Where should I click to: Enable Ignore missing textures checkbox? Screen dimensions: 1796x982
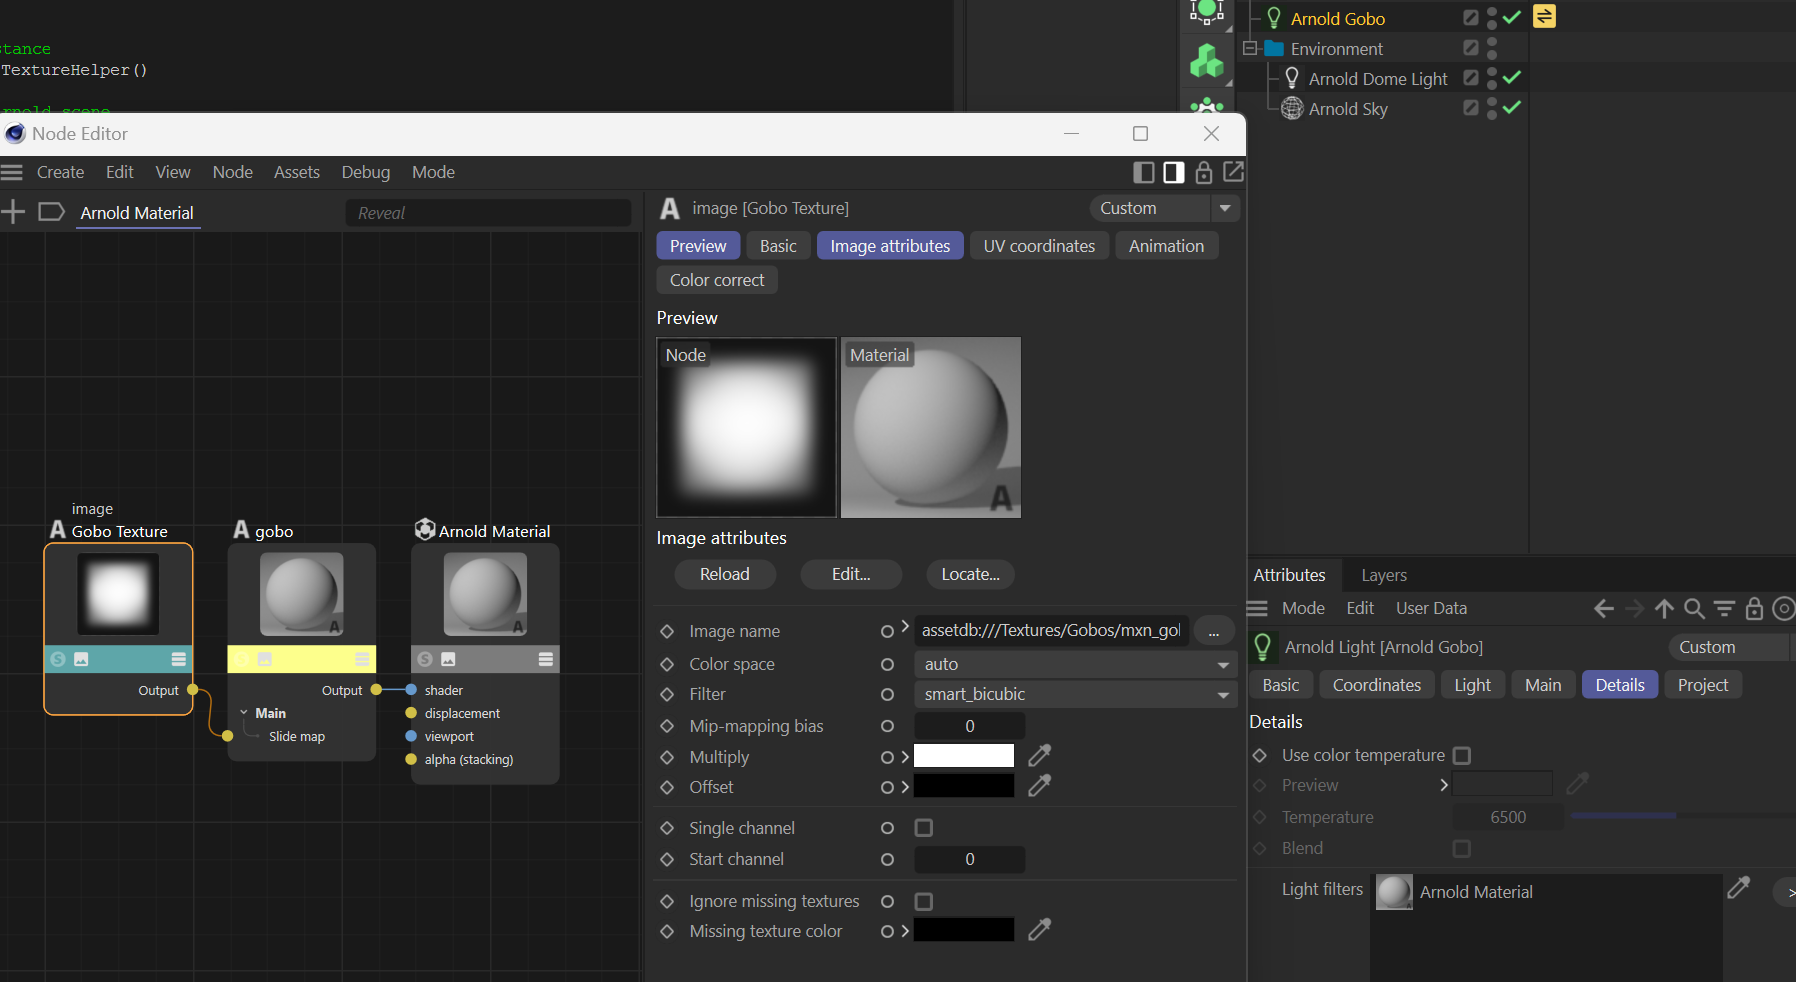coord(924,901)
